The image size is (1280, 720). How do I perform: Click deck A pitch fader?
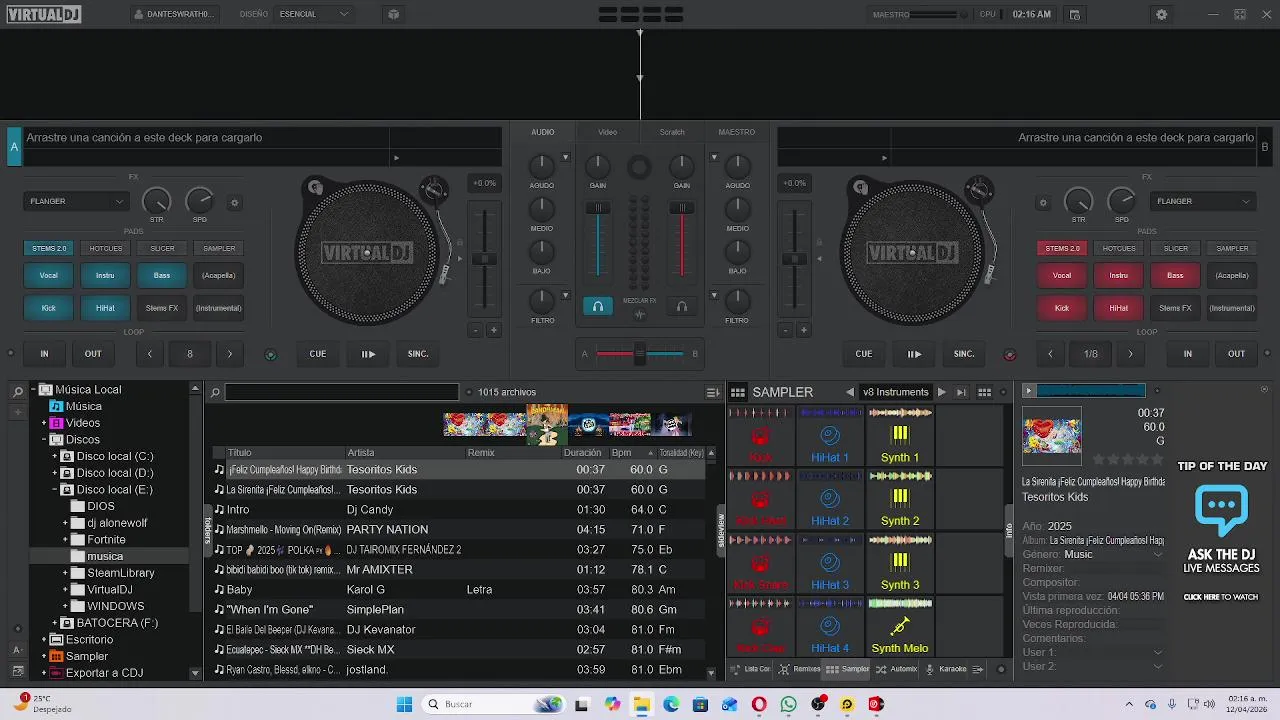[485, 259]
